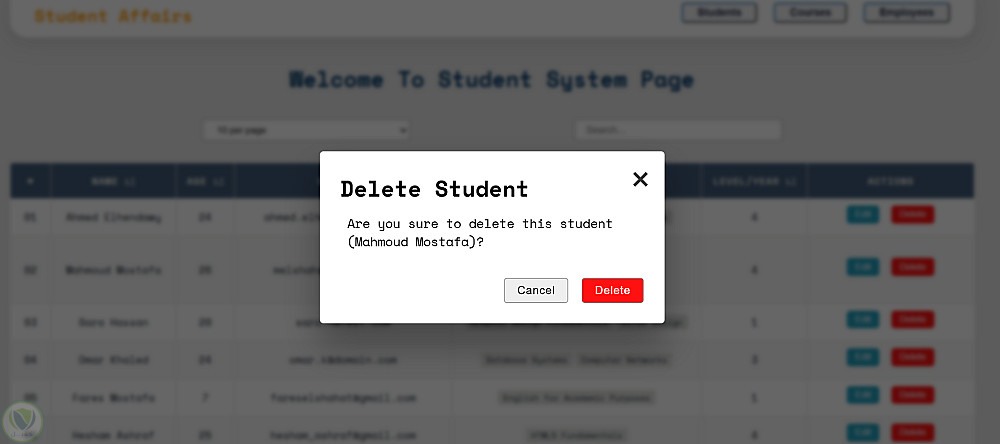Sort table by the Age column icon
Image resolution: width=1000 pixels, height=444 pixels.
pyautogui.click(x=217, y=182)
